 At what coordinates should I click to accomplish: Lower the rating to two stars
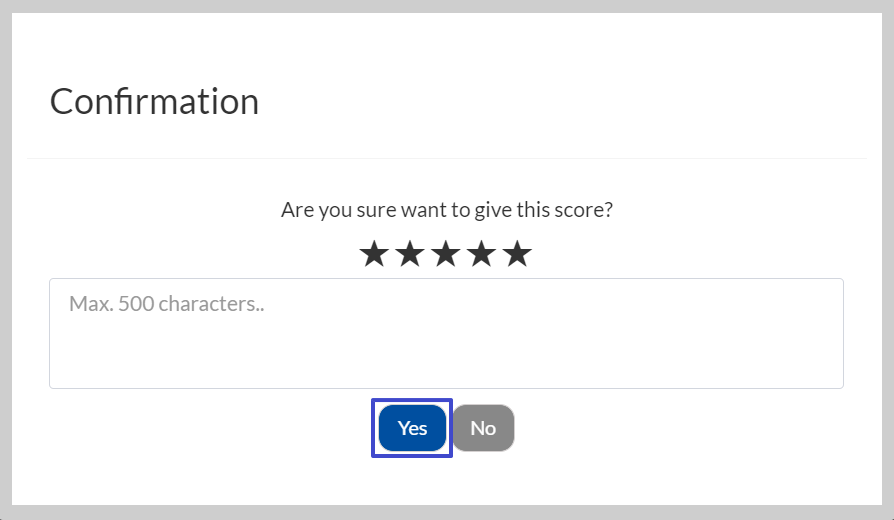411,253
